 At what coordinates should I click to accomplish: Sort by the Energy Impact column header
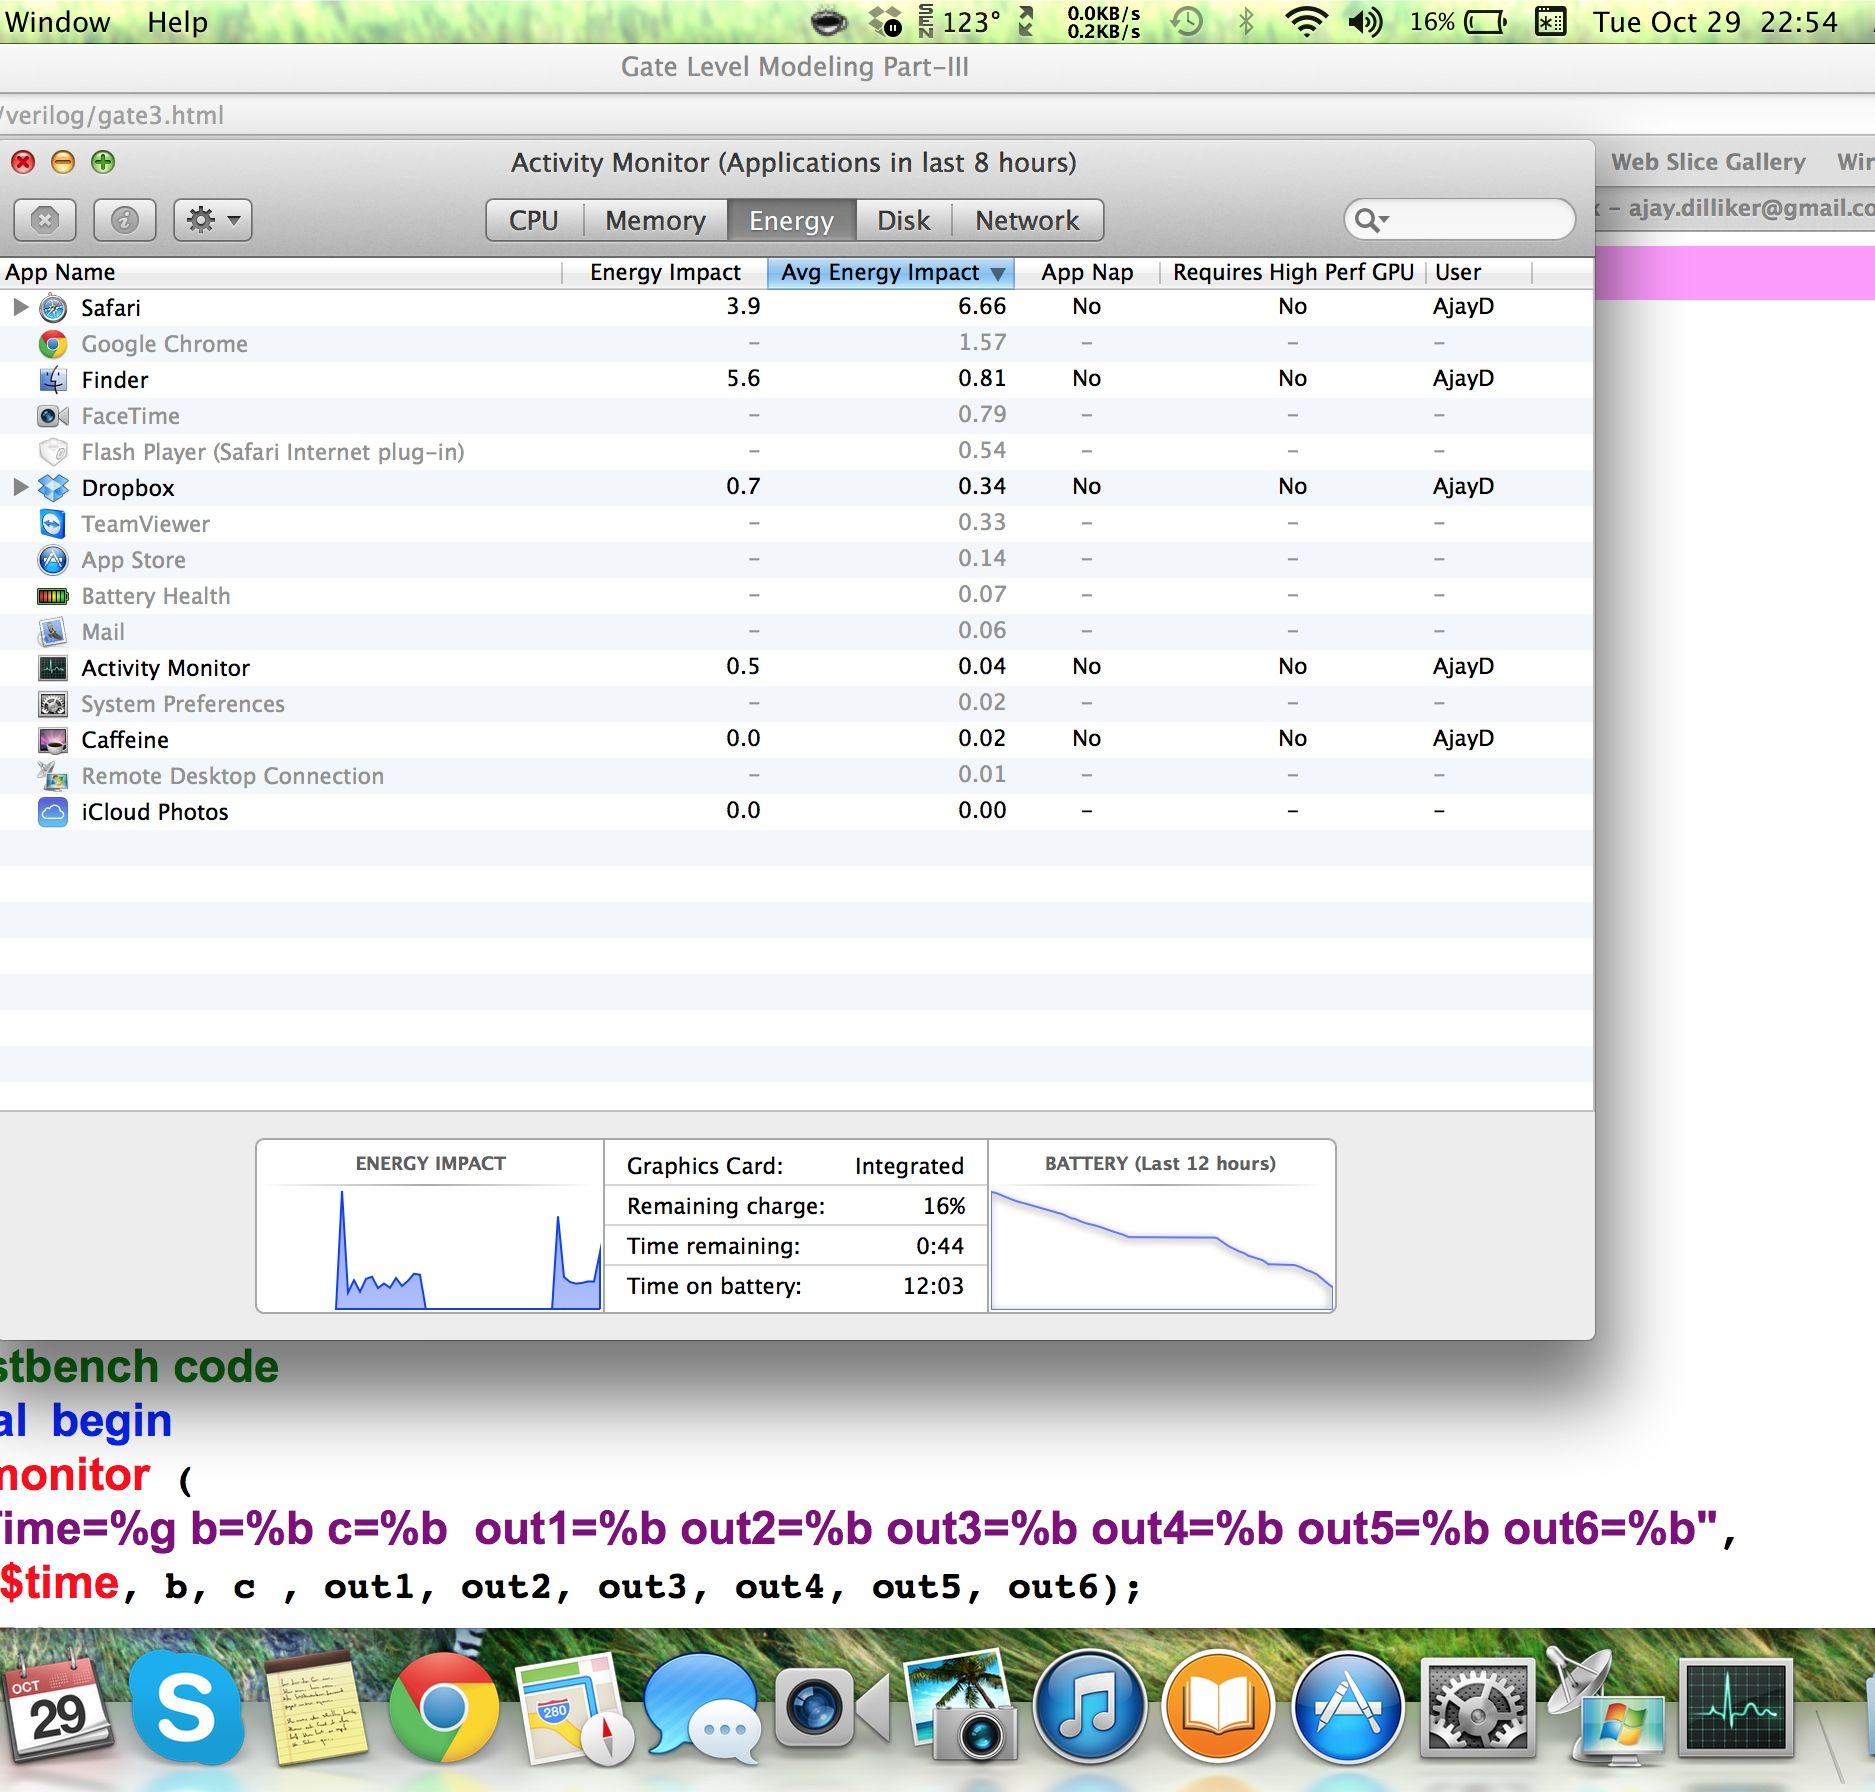coord(664,271)
